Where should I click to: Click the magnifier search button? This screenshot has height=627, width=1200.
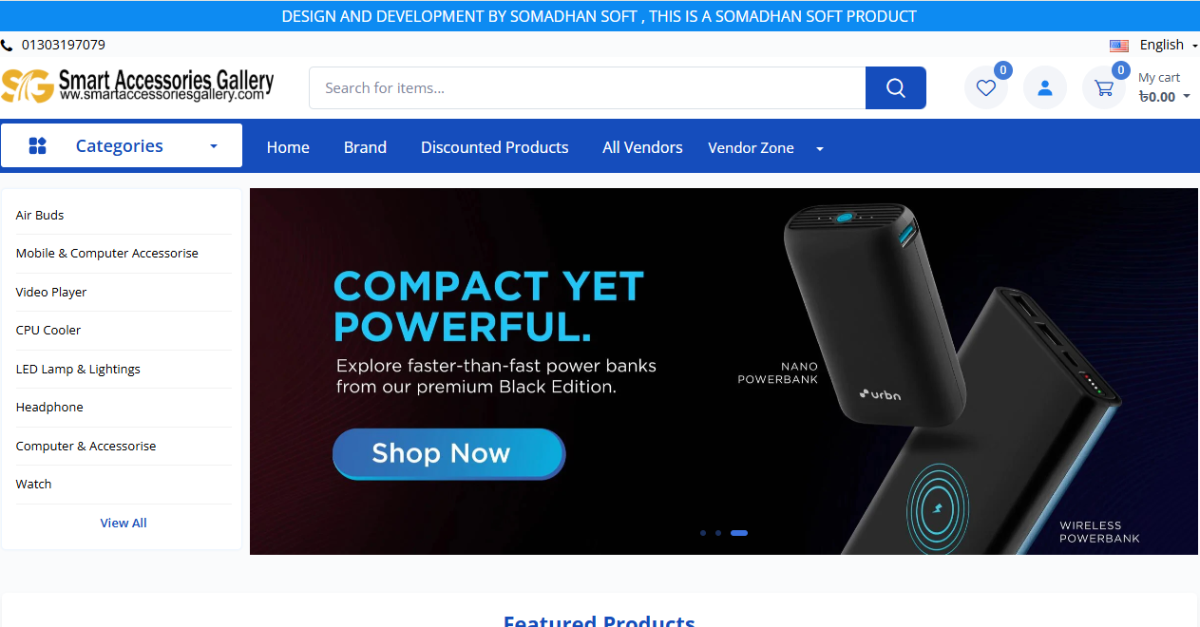coord(896,88)
